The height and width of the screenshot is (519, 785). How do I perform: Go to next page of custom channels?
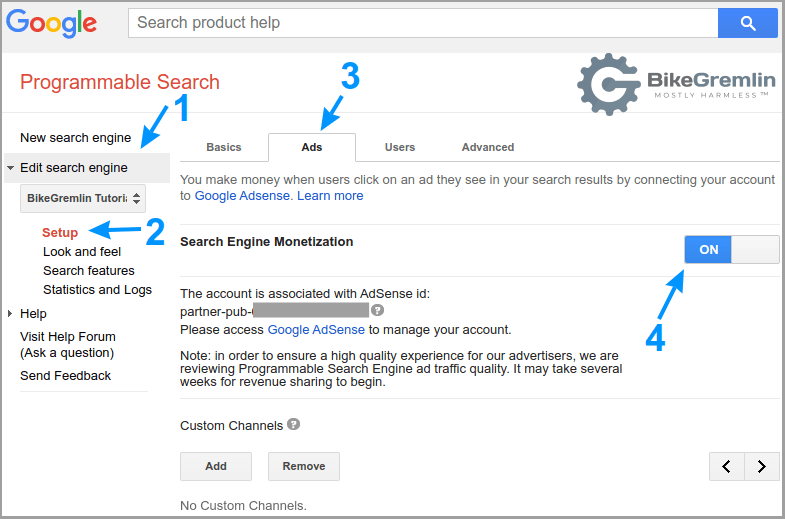coord(762,466)
